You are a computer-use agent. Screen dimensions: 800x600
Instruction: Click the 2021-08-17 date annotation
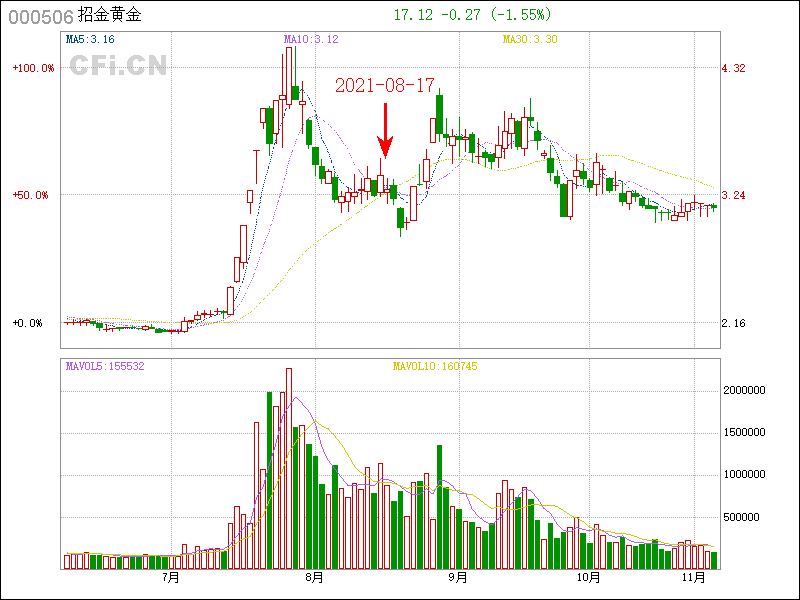(x=385, y=86)
